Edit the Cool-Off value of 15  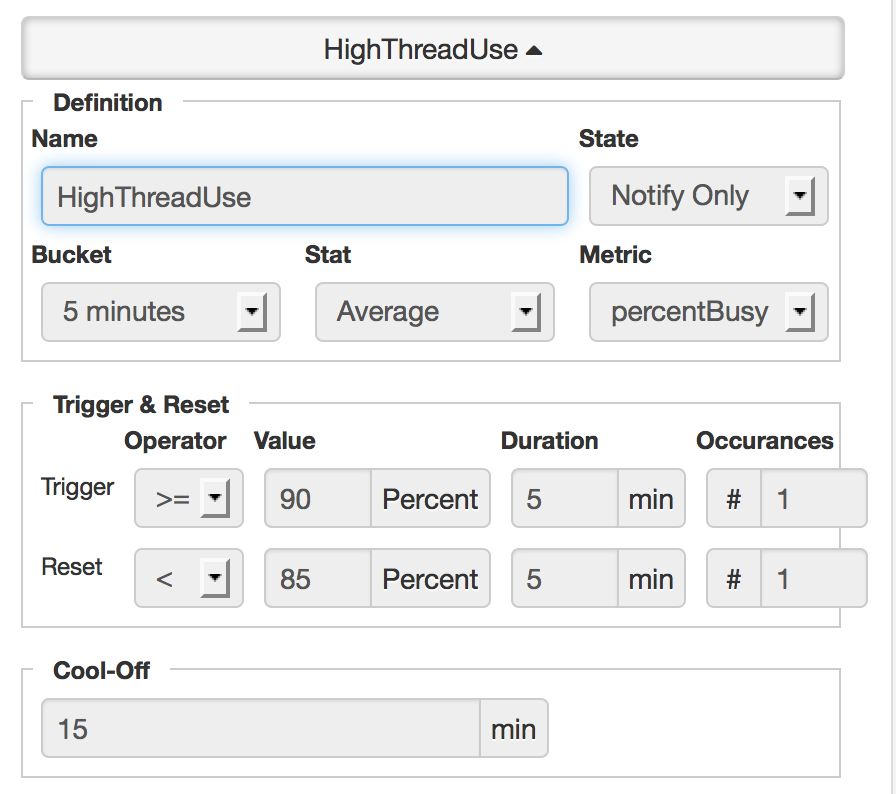[260, 728]
